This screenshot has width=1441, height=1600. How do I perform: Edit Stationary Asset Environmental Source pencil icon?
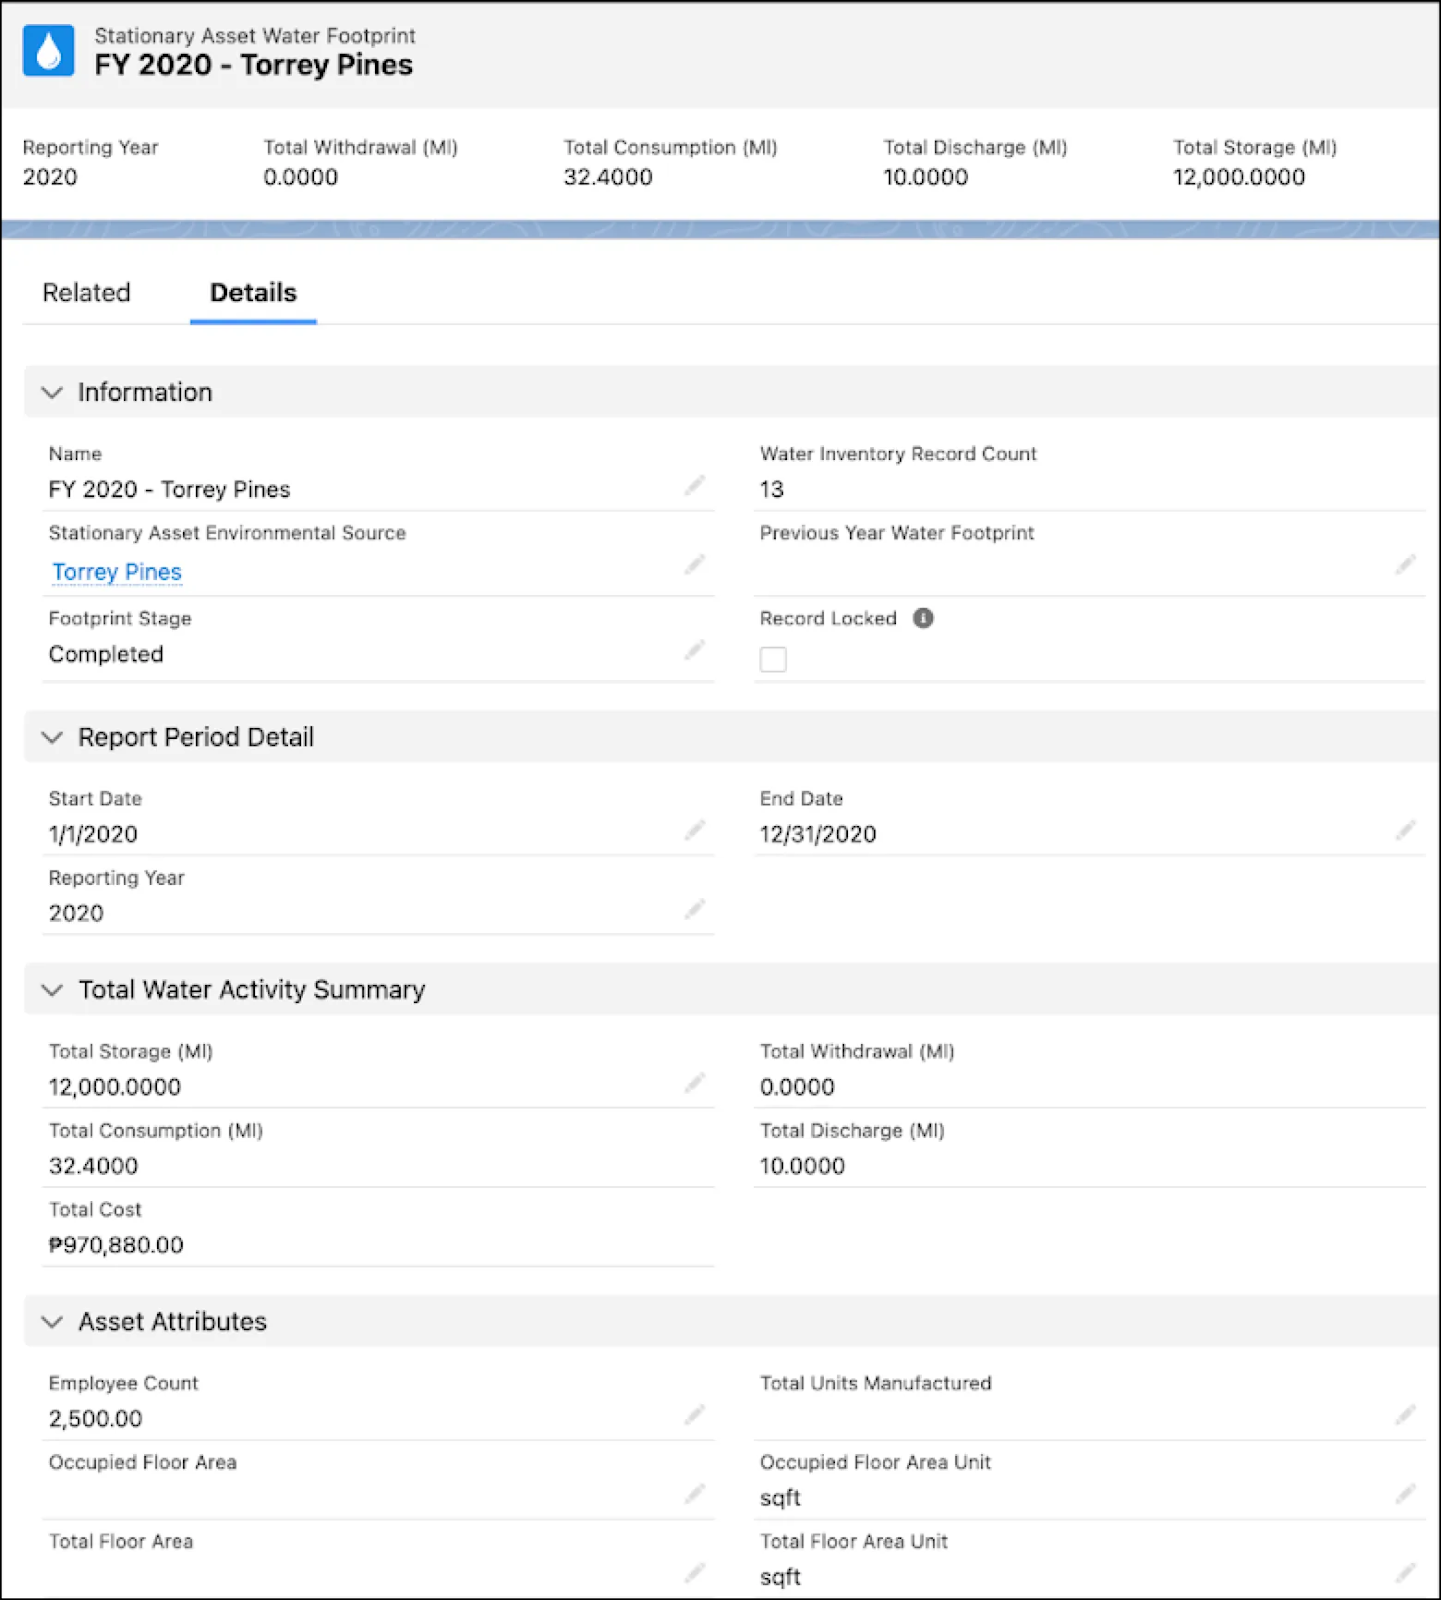[x=695, y=565]
